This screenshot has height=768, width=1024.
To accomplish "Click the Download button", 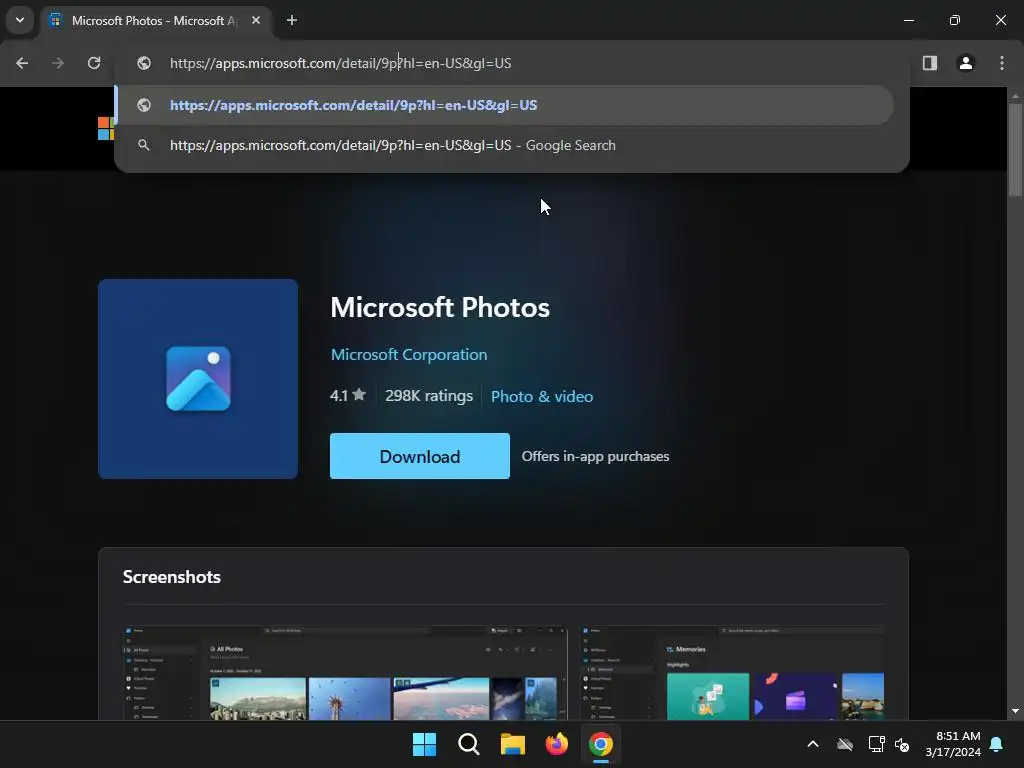I will 420,456.
